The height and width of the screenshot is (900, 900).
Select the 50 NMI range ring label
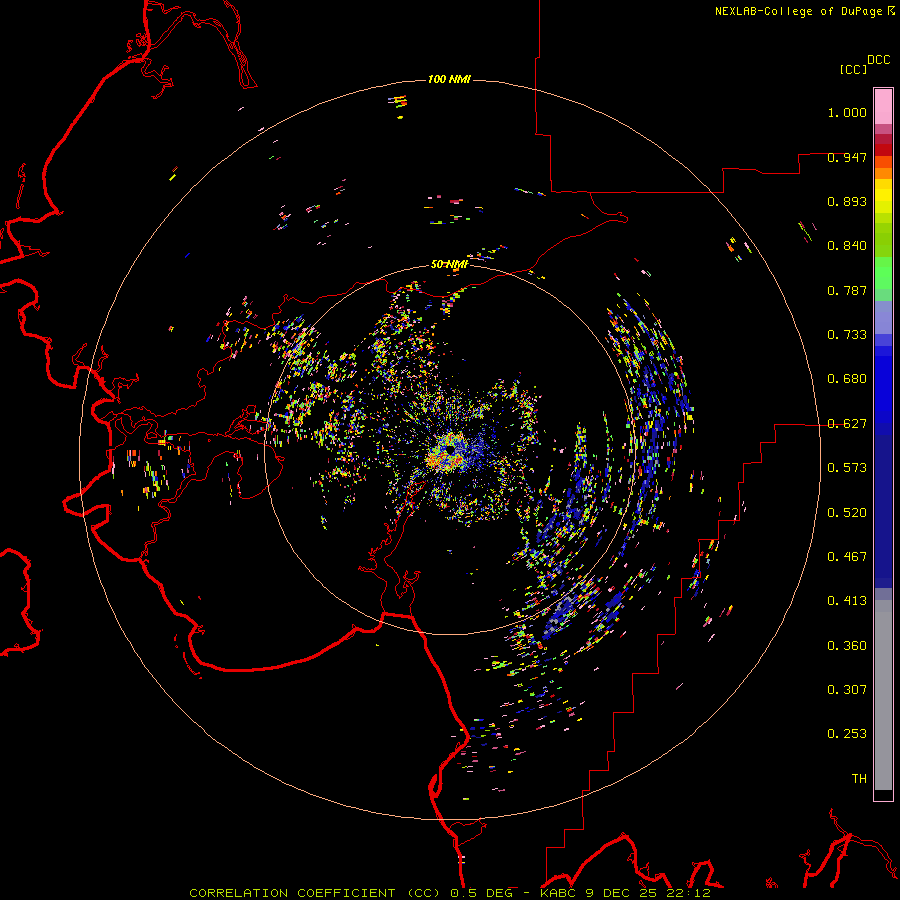point(449,264)
